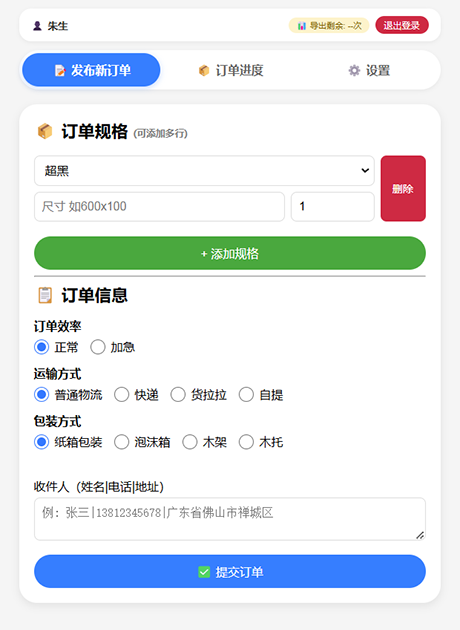Click the red 删除 button
Screen dimensions: 460x630
click(403, 188)
